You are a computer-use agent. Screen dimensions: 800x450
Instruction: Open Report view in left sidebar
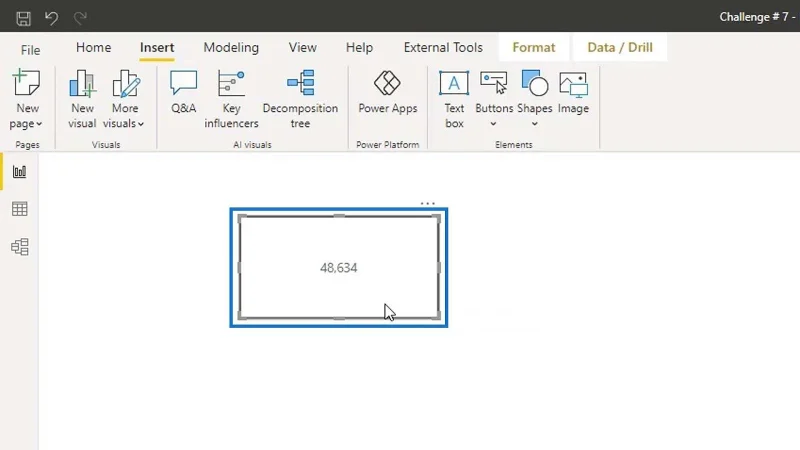click(x=19, y=171)
